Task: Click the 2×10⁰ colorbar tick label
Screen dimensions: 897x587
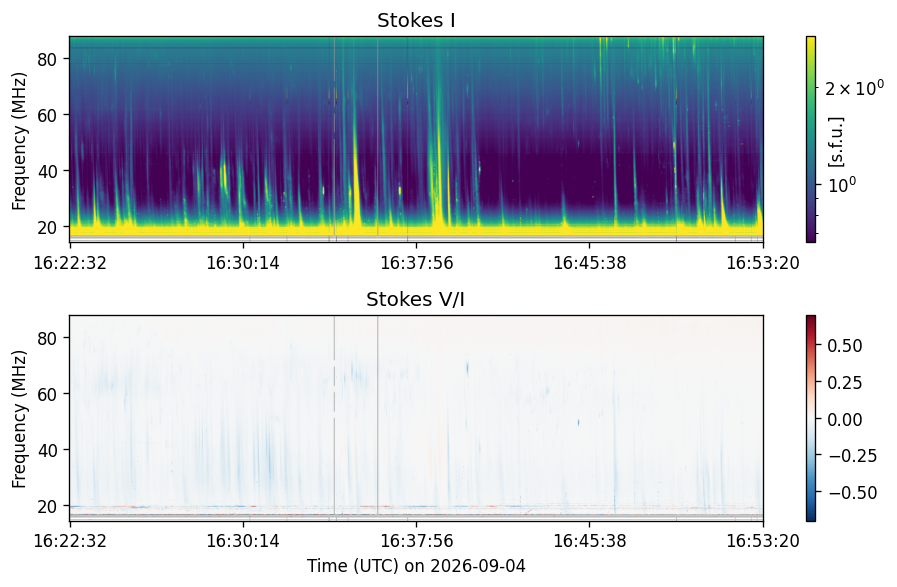Action: coord(855,88)
